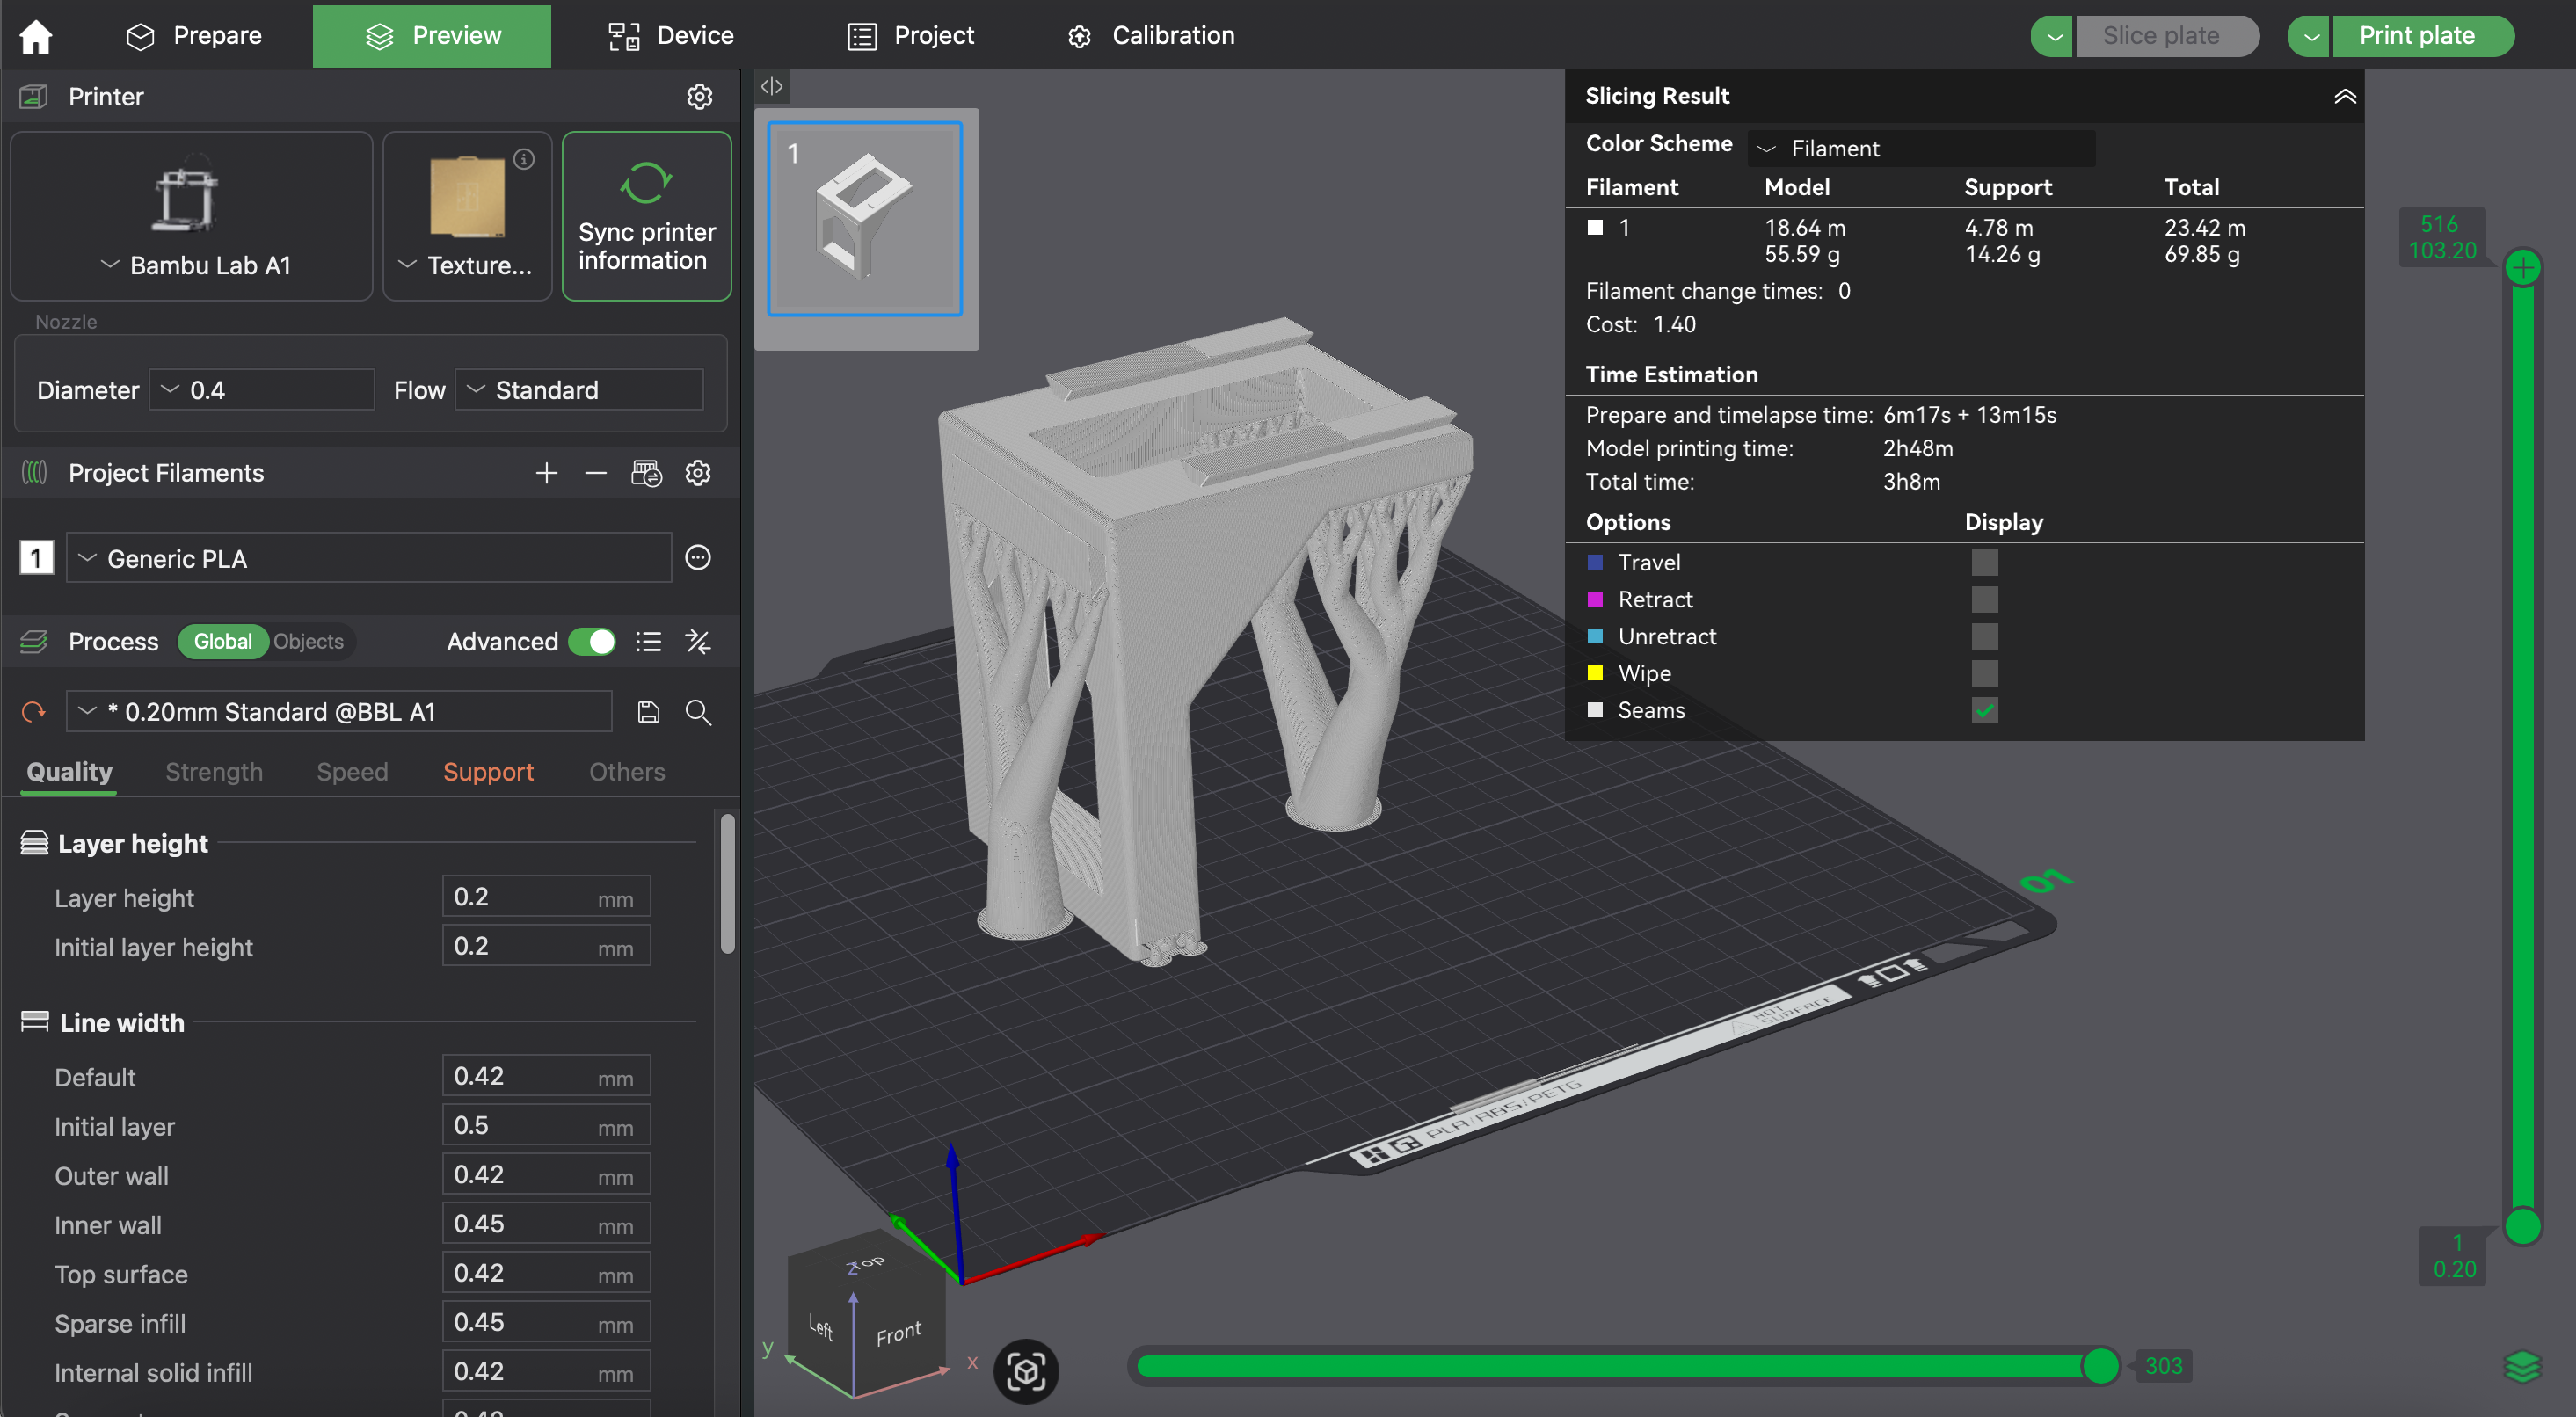Click the Print plate button
2576x1417 pixels.
coord(2422,36)
